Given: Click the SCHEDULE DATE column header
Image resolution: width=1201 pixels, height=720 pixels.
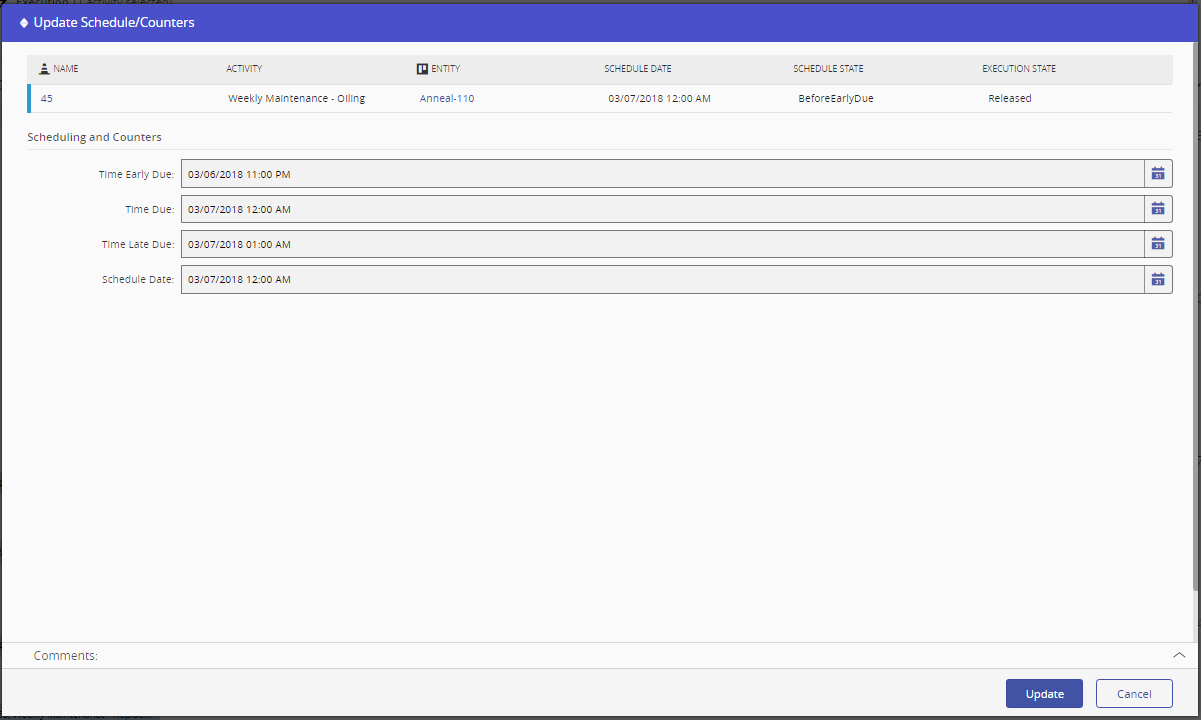Looking at the screenshot, I should click(x=638, y=69).
